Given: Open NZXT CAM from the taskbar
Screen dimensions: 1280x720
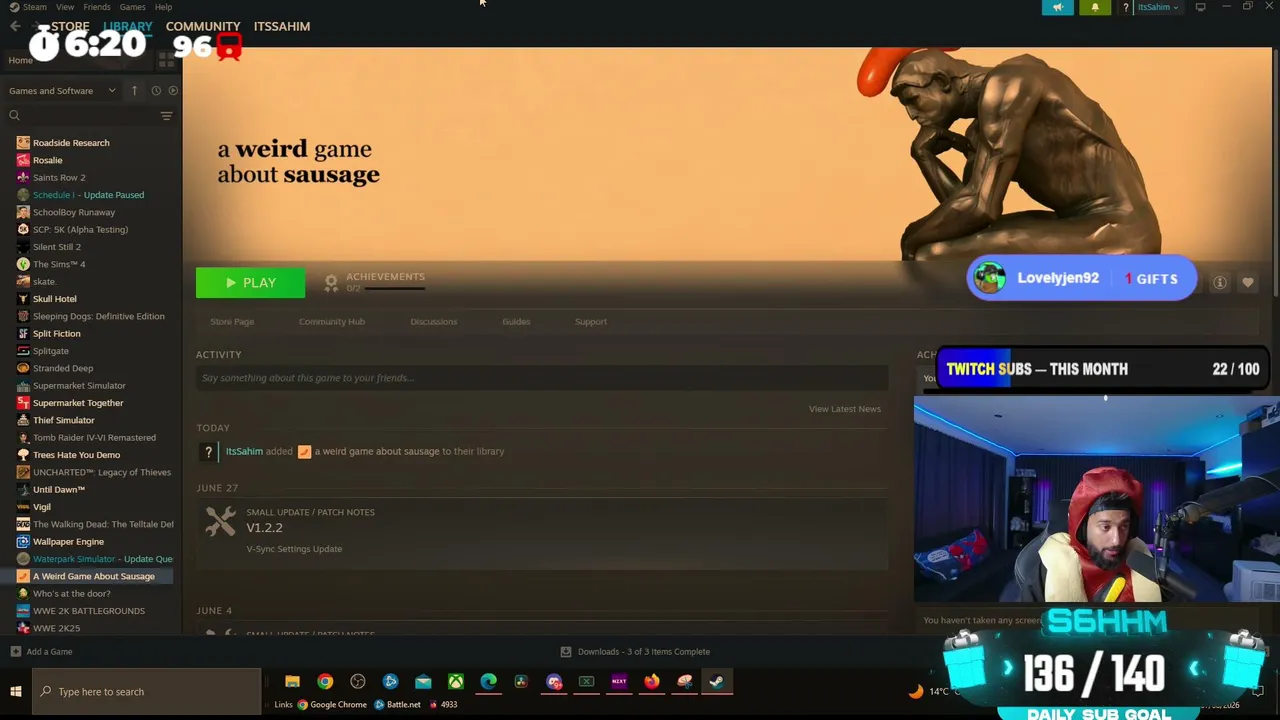Looking at the screenshot, I should 619,682.
